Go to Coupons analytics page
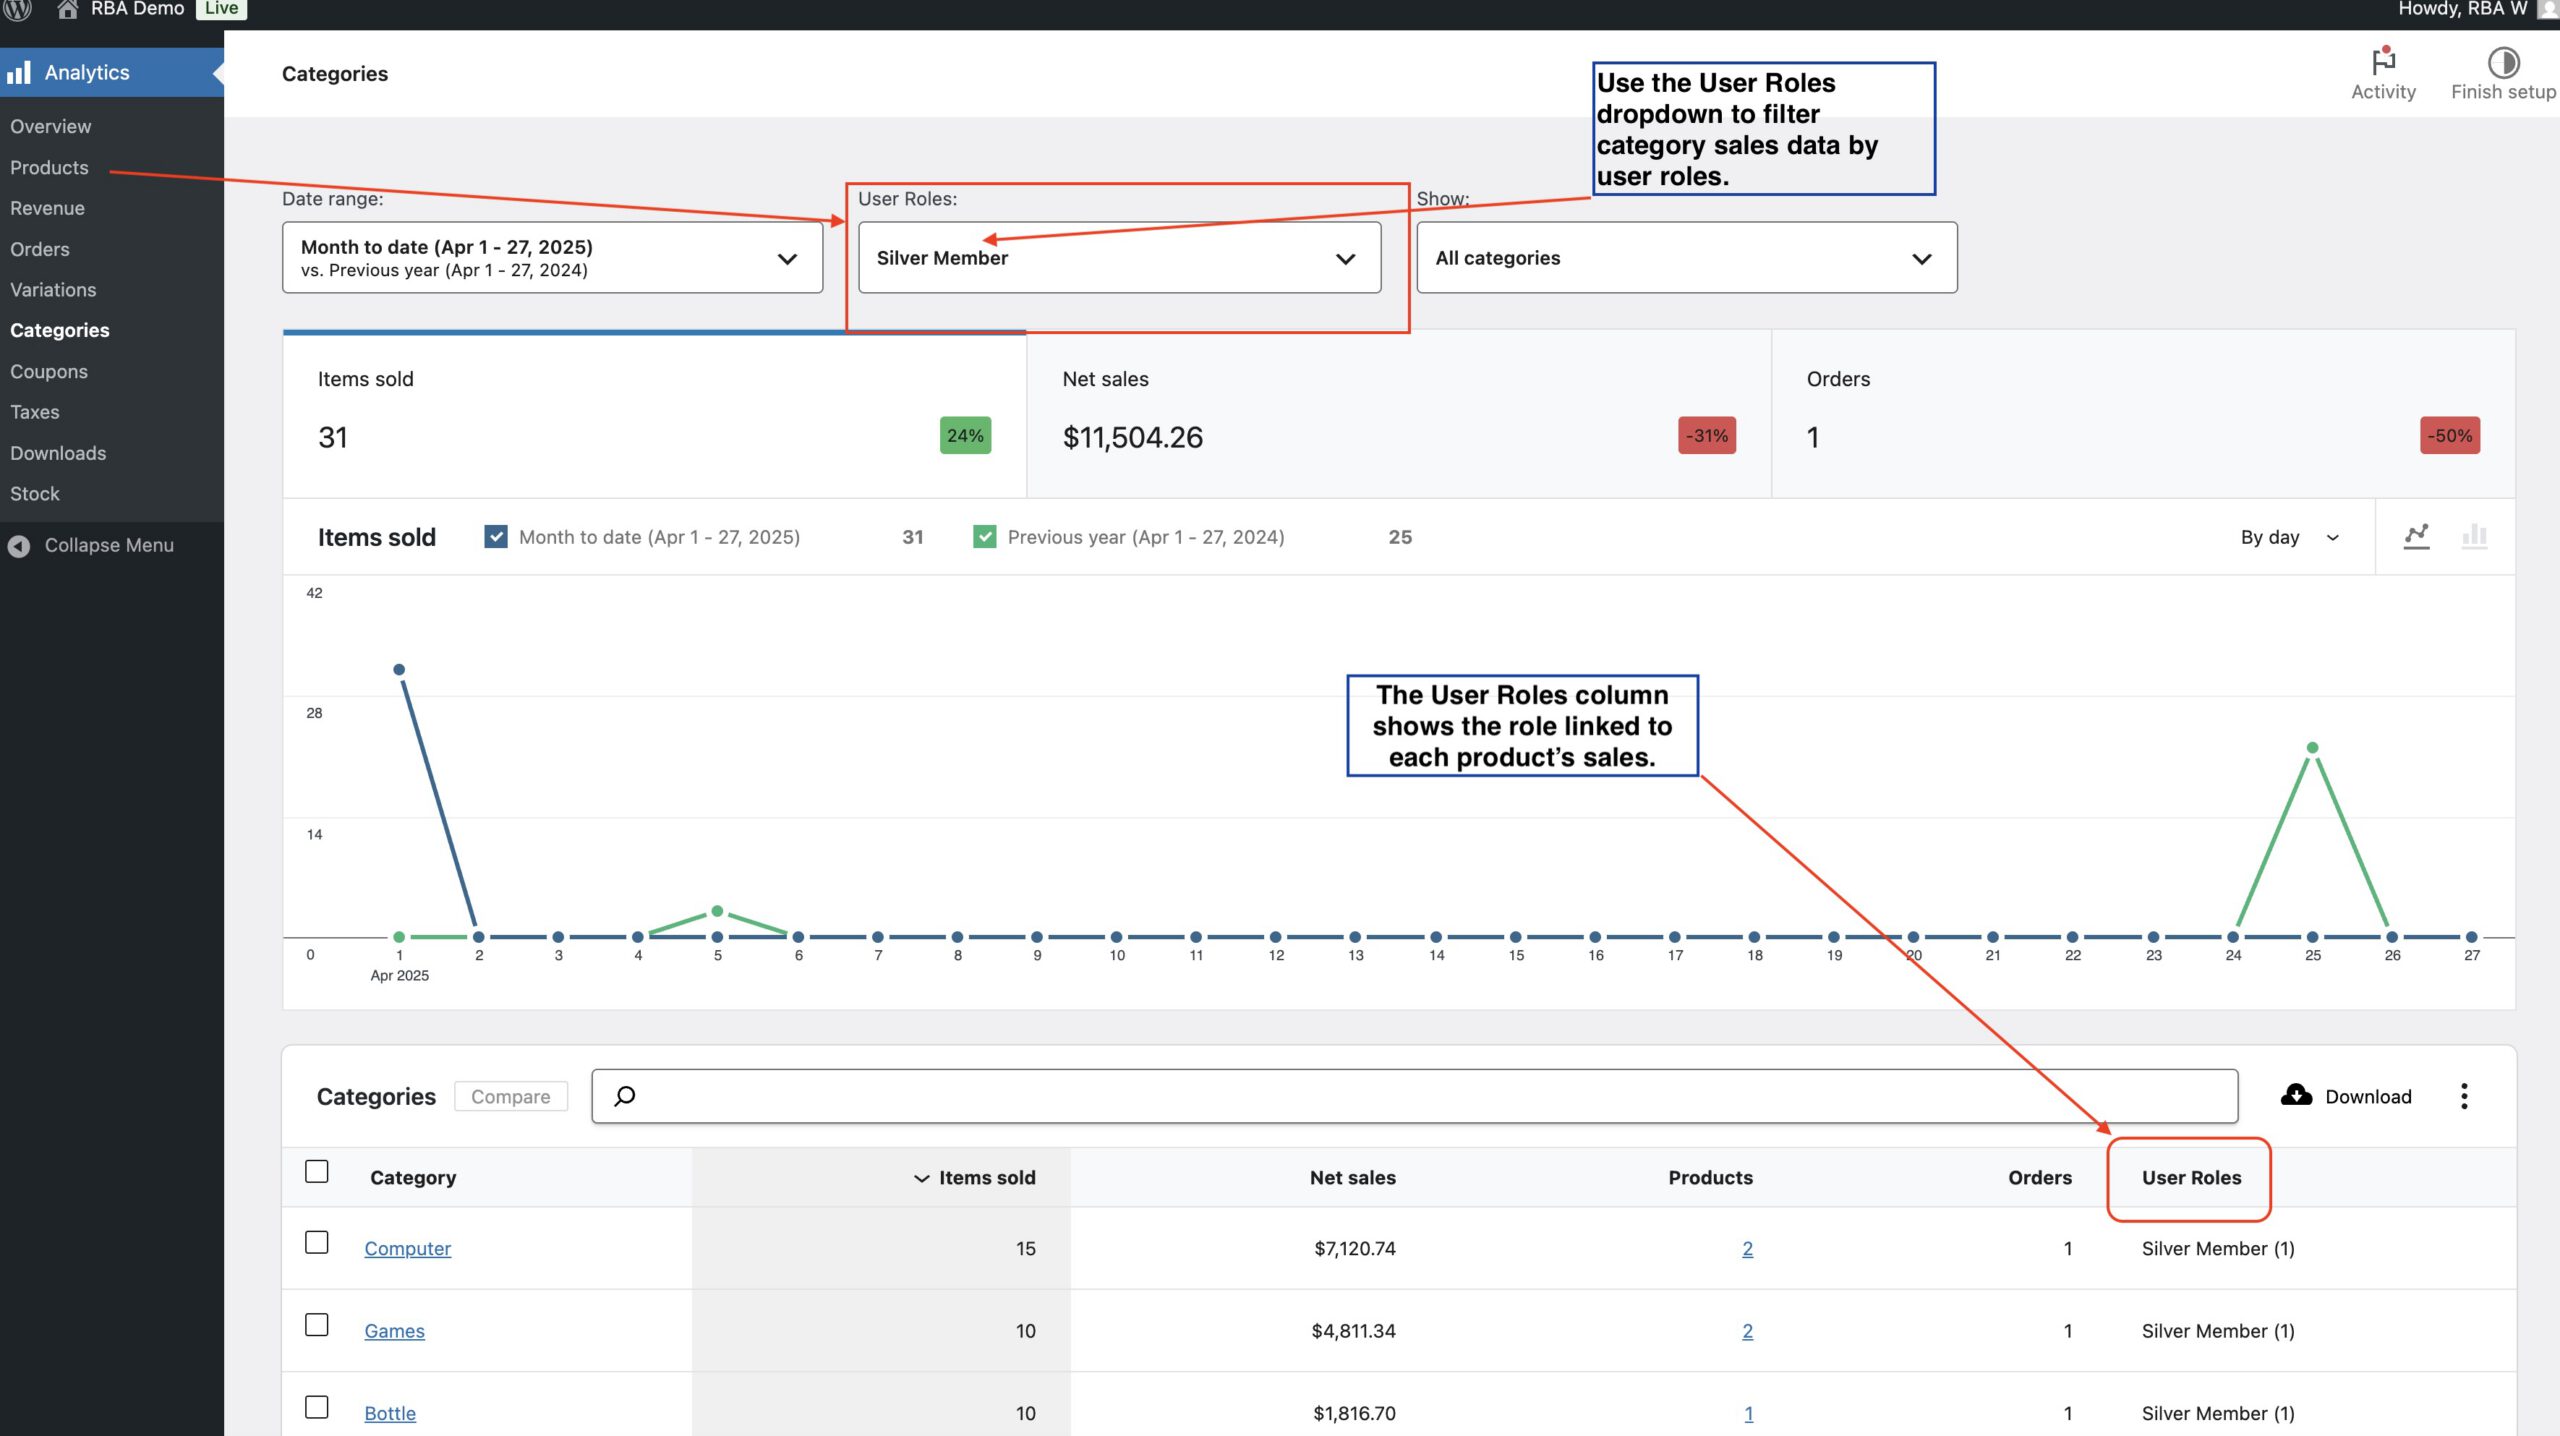 tap(49, 371)
